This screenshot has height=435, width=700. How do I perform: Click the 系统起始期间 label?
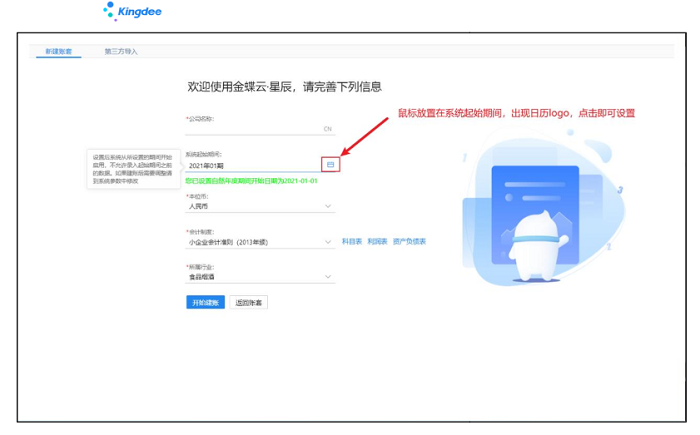204,154
